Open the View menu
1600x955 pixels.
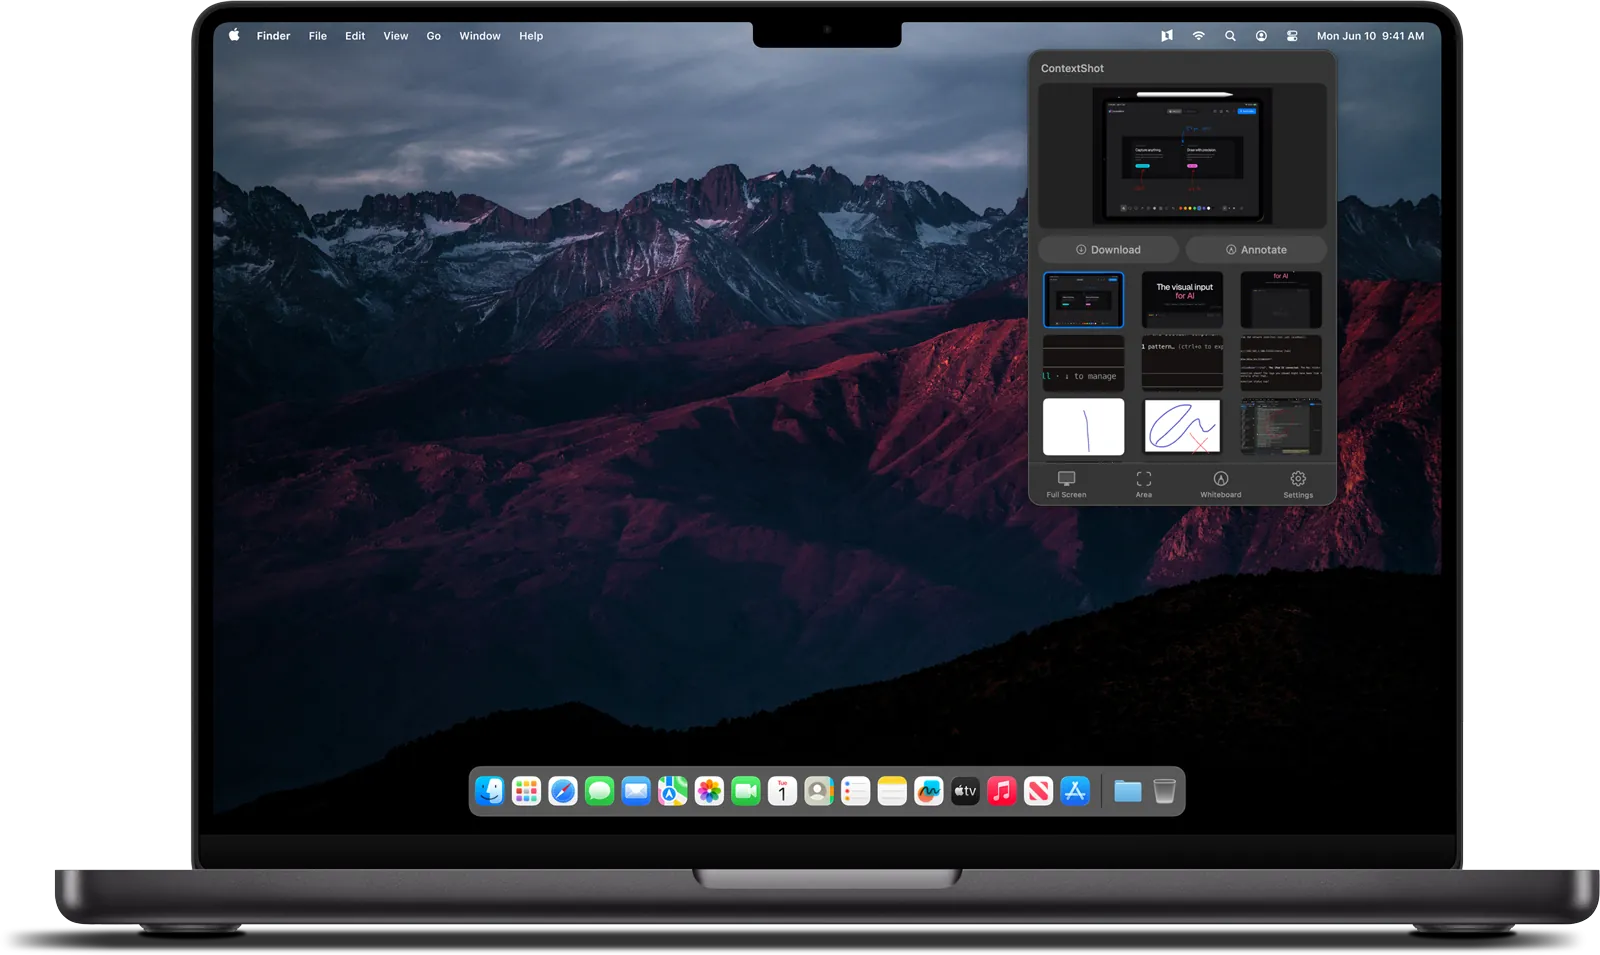pyautogui.click(x=396, y=36)
